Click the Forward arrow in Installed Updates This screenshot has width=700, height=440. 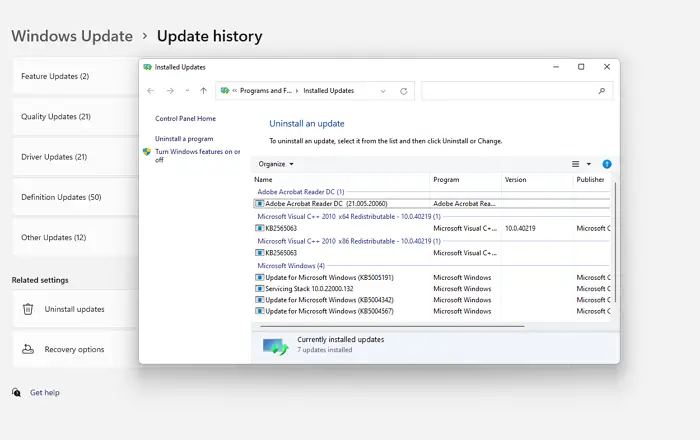170,91
